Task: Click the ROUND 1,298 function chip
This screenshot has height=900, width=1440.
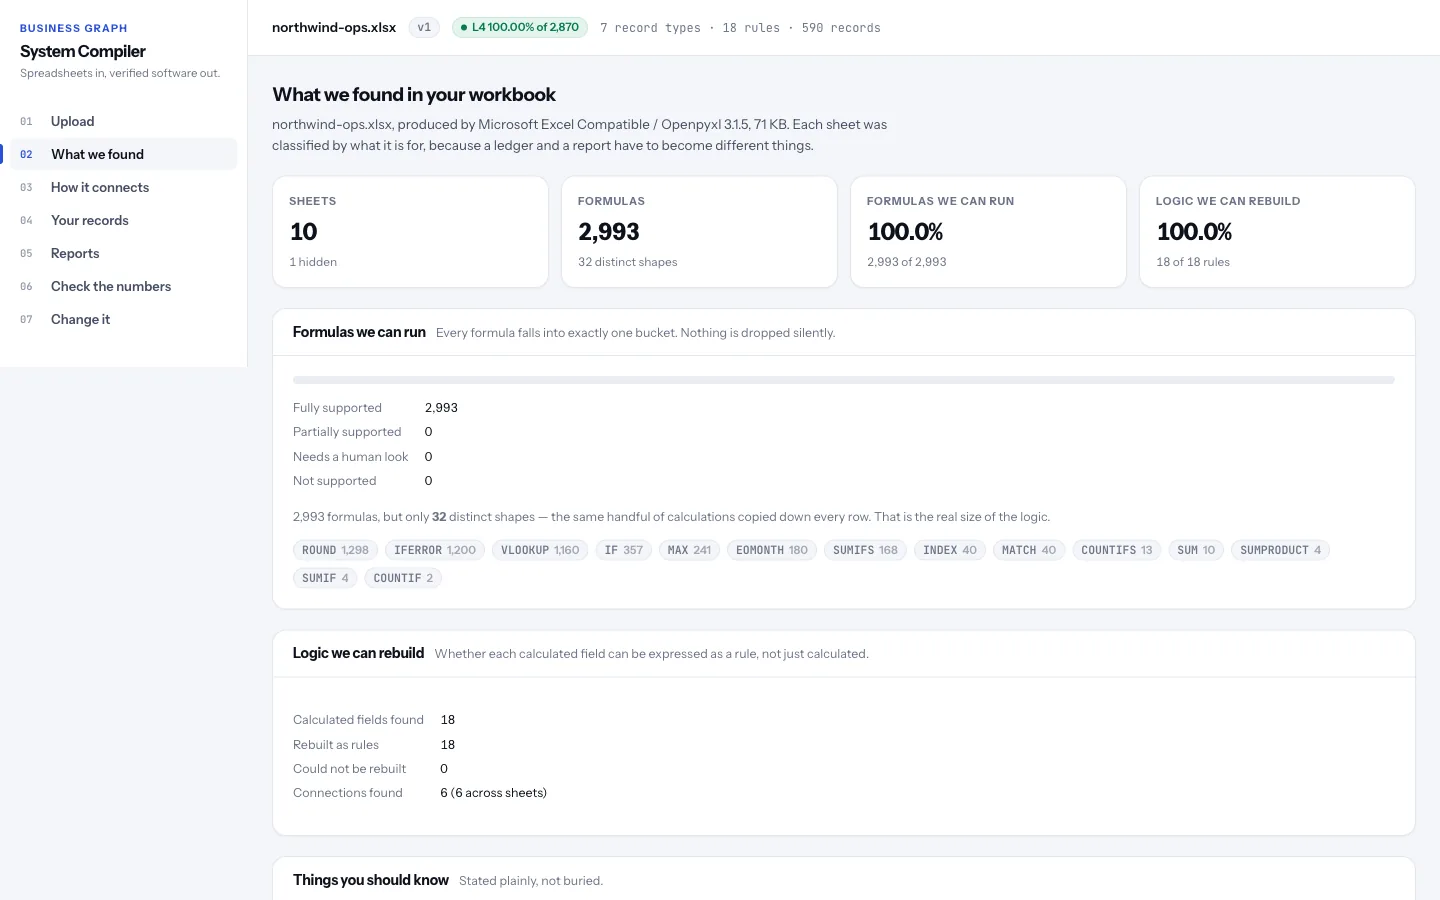Action: tap(335, 550)
